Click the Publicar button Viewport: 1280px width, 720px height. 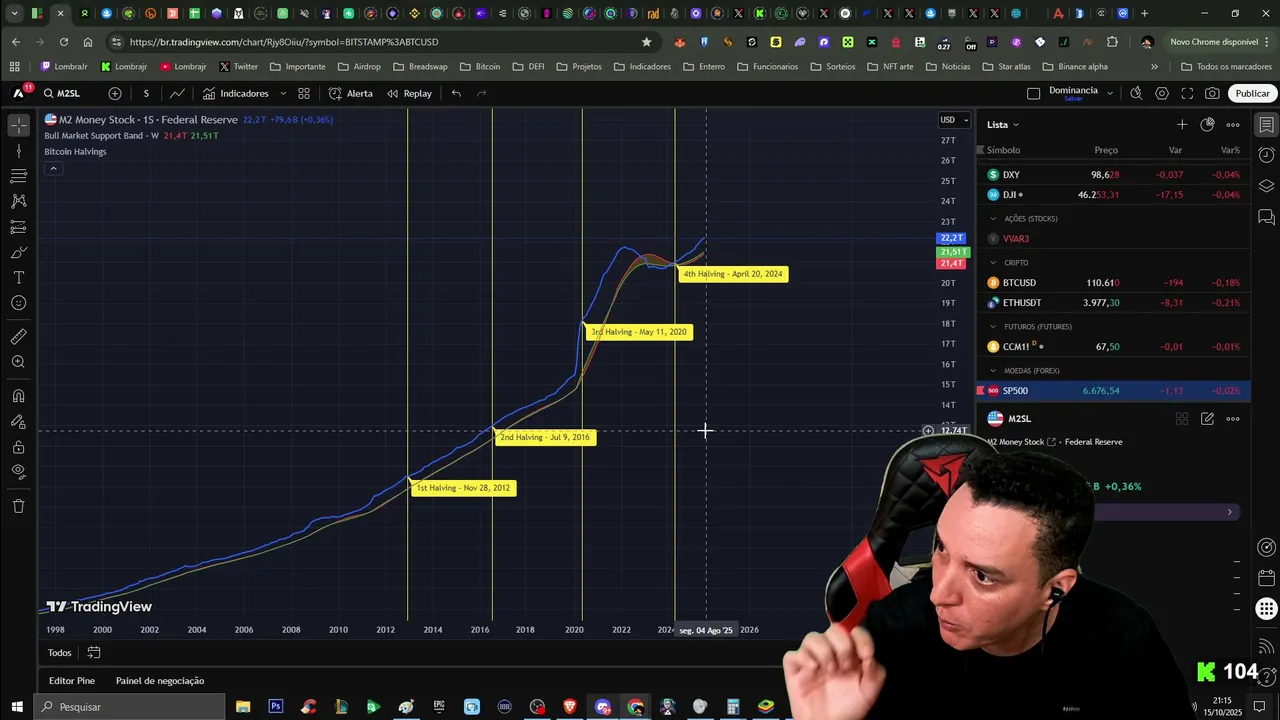[x=1252, y=93]
